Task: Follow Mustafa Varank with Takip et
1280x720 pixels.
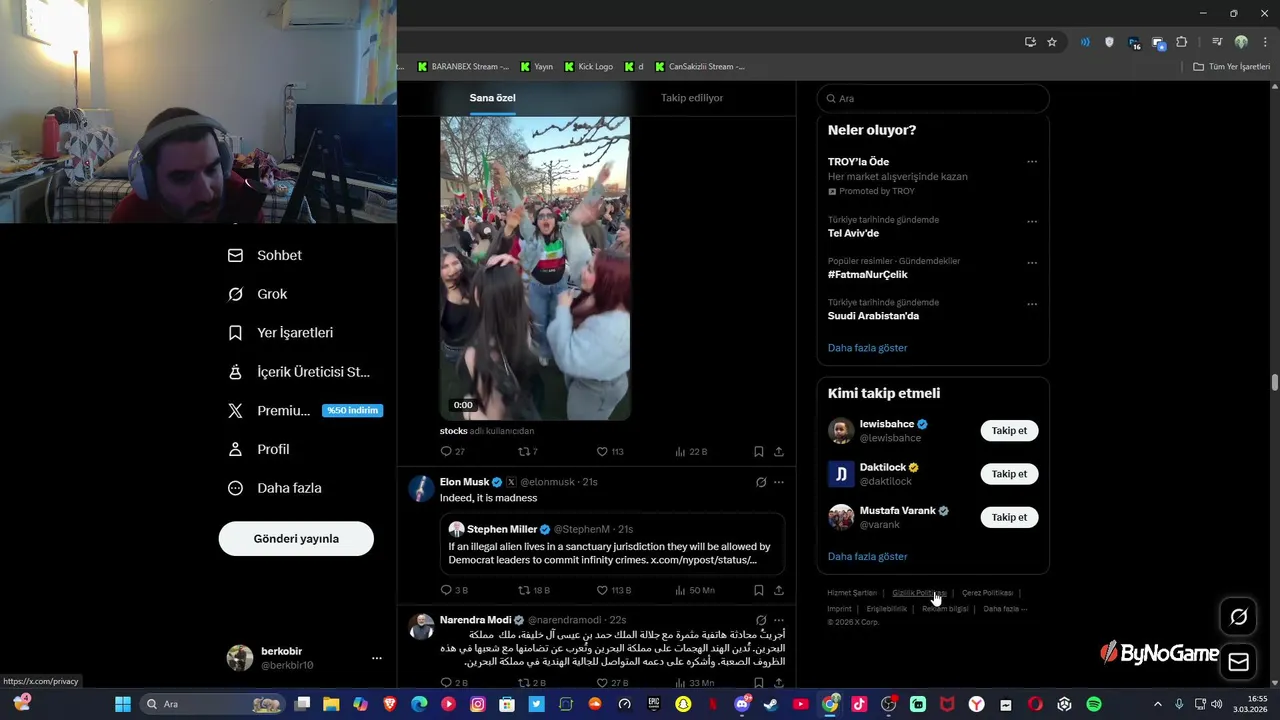Action: (1009, 517)
